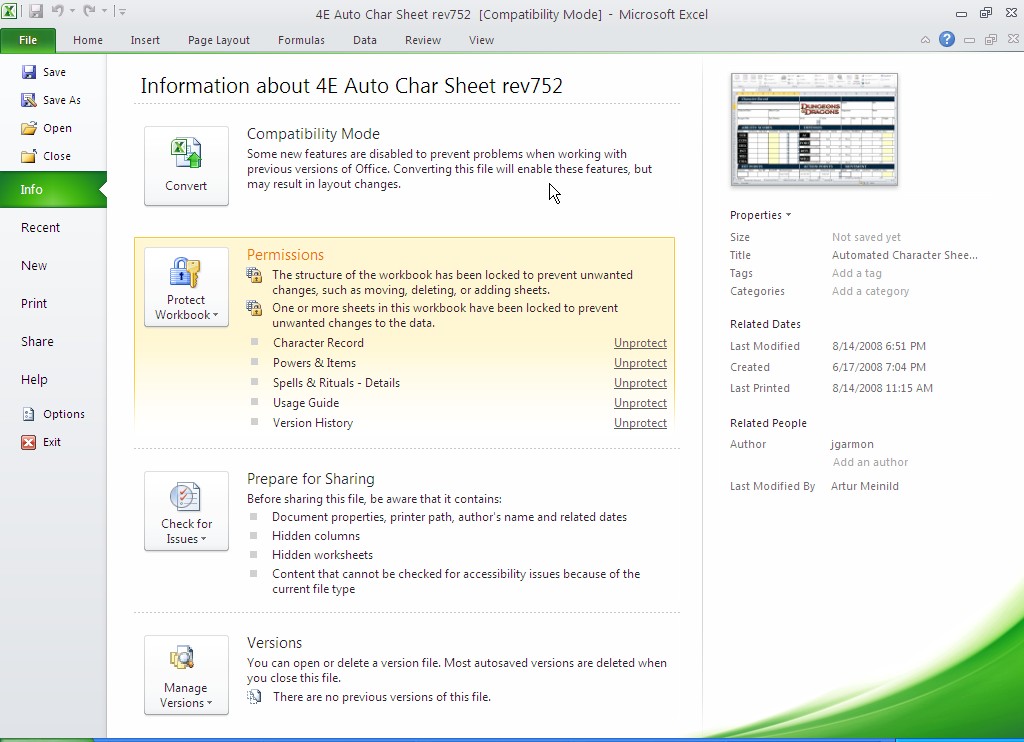Unprotect the Character Record sheet
The height and width of the screenshot is (742, 1024).
coord(640,343)
